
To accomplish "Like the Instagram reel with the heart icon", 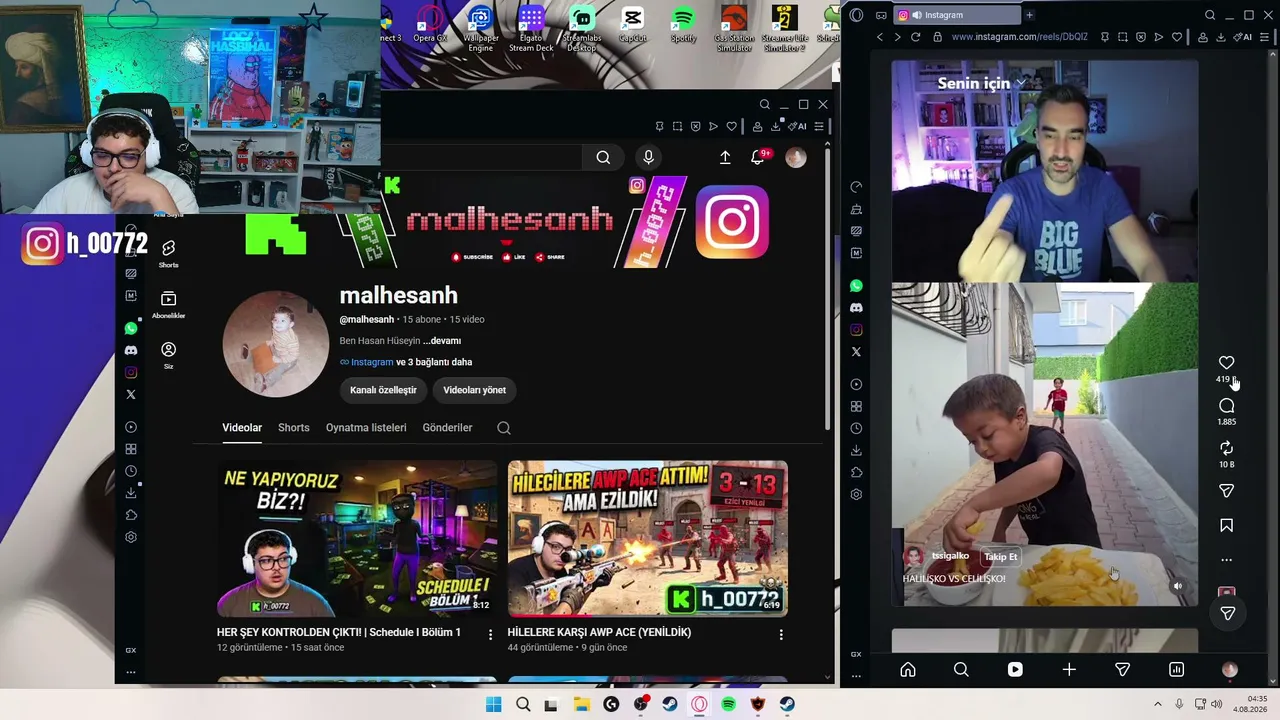I will [1226, 363].
